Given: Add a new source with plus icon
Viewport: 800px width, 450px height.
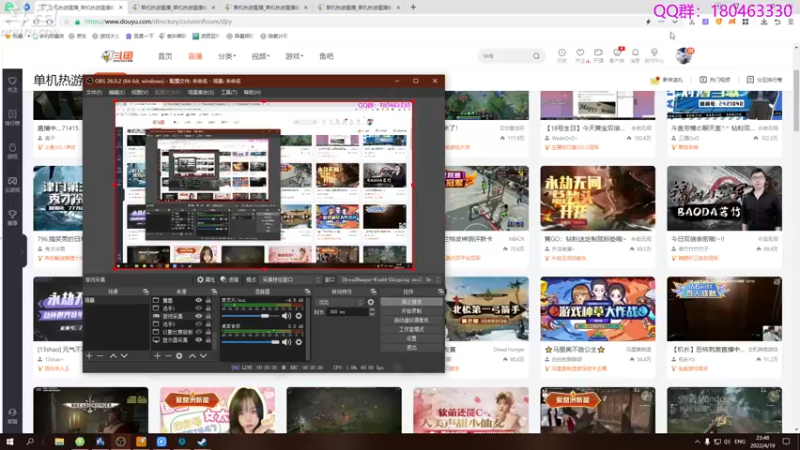Looking at the screenshot, I should pyautogui.click(x=157, y=356).
